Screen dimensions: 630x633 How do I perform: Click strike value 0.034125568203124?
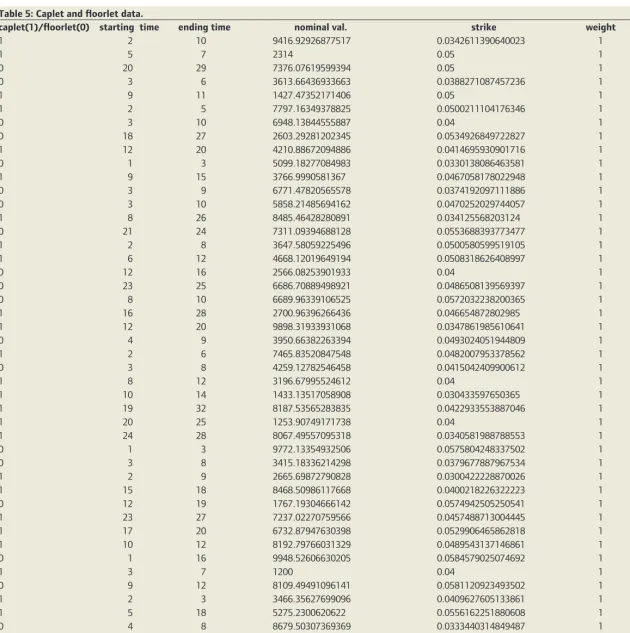478,218
